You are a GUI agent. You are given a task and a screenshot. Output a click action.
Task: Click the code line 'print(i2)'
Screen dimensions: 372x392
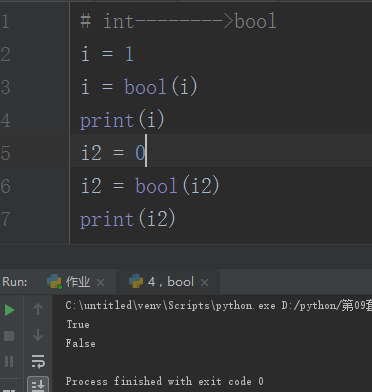pos(128,219)
